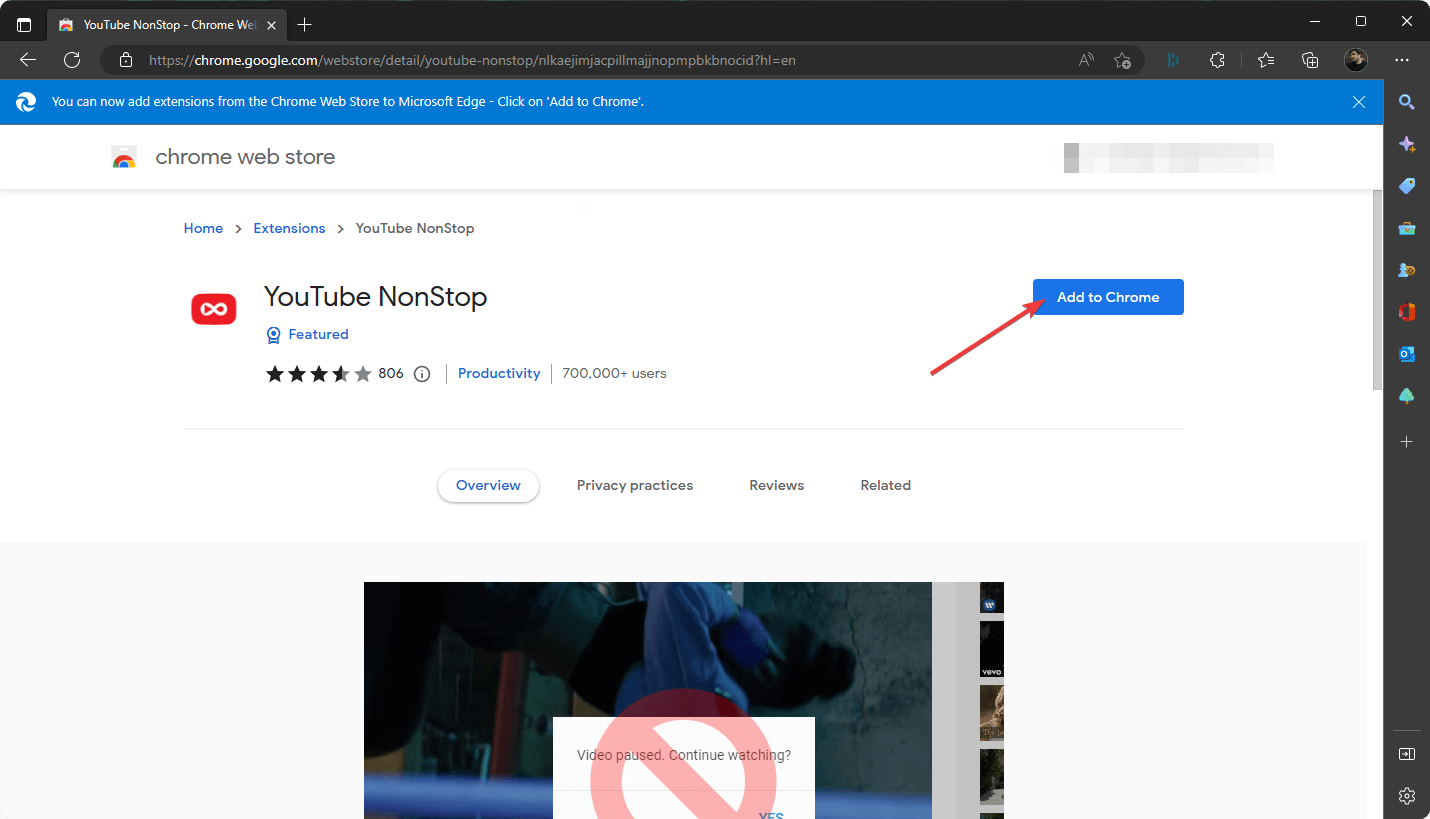Click the rating info icon next to 806
Viewport: 1430px width, 819px height.
(422, 374)
